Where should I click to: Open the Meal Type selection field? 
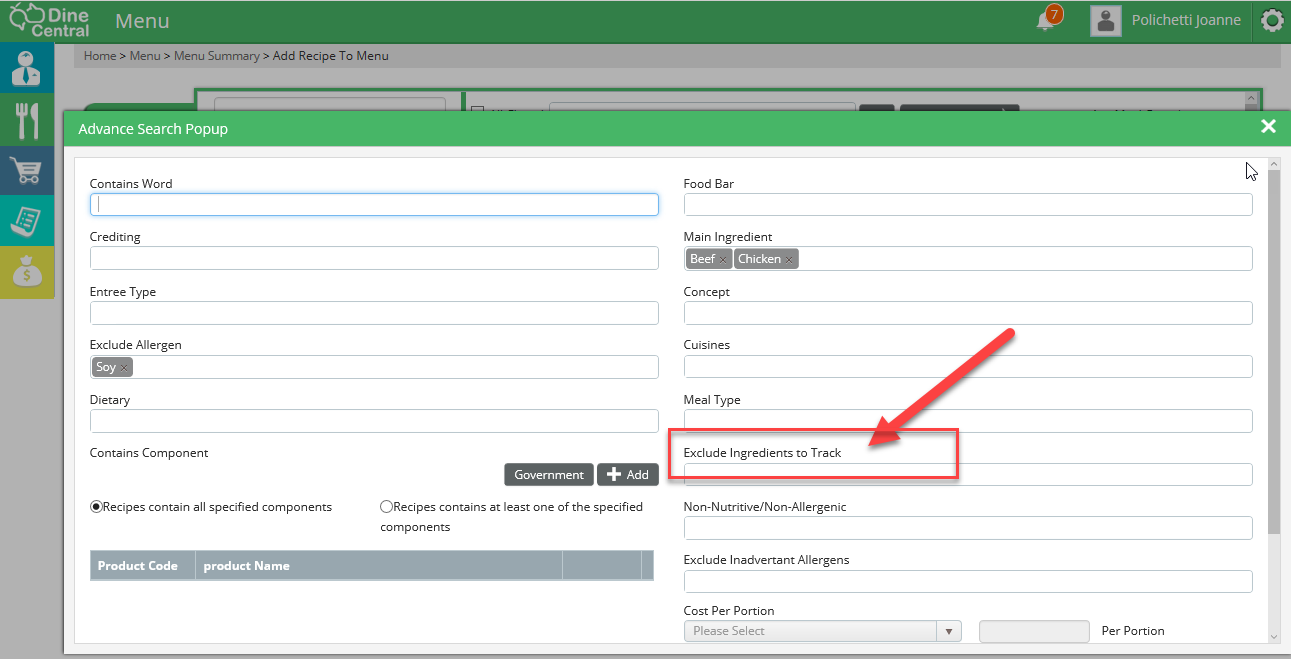[967, 421]
